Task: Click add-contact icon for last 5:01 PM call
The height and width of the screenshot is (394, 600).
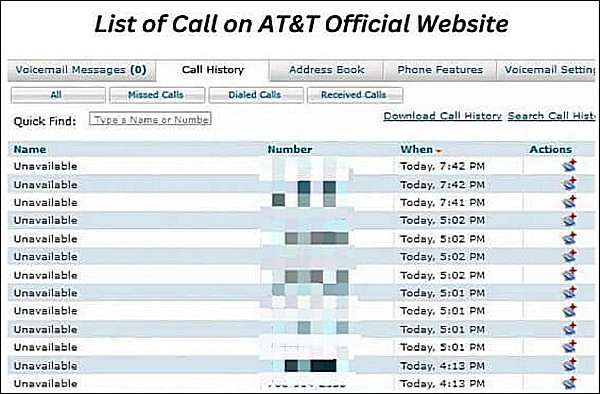Action: point(569,347)
